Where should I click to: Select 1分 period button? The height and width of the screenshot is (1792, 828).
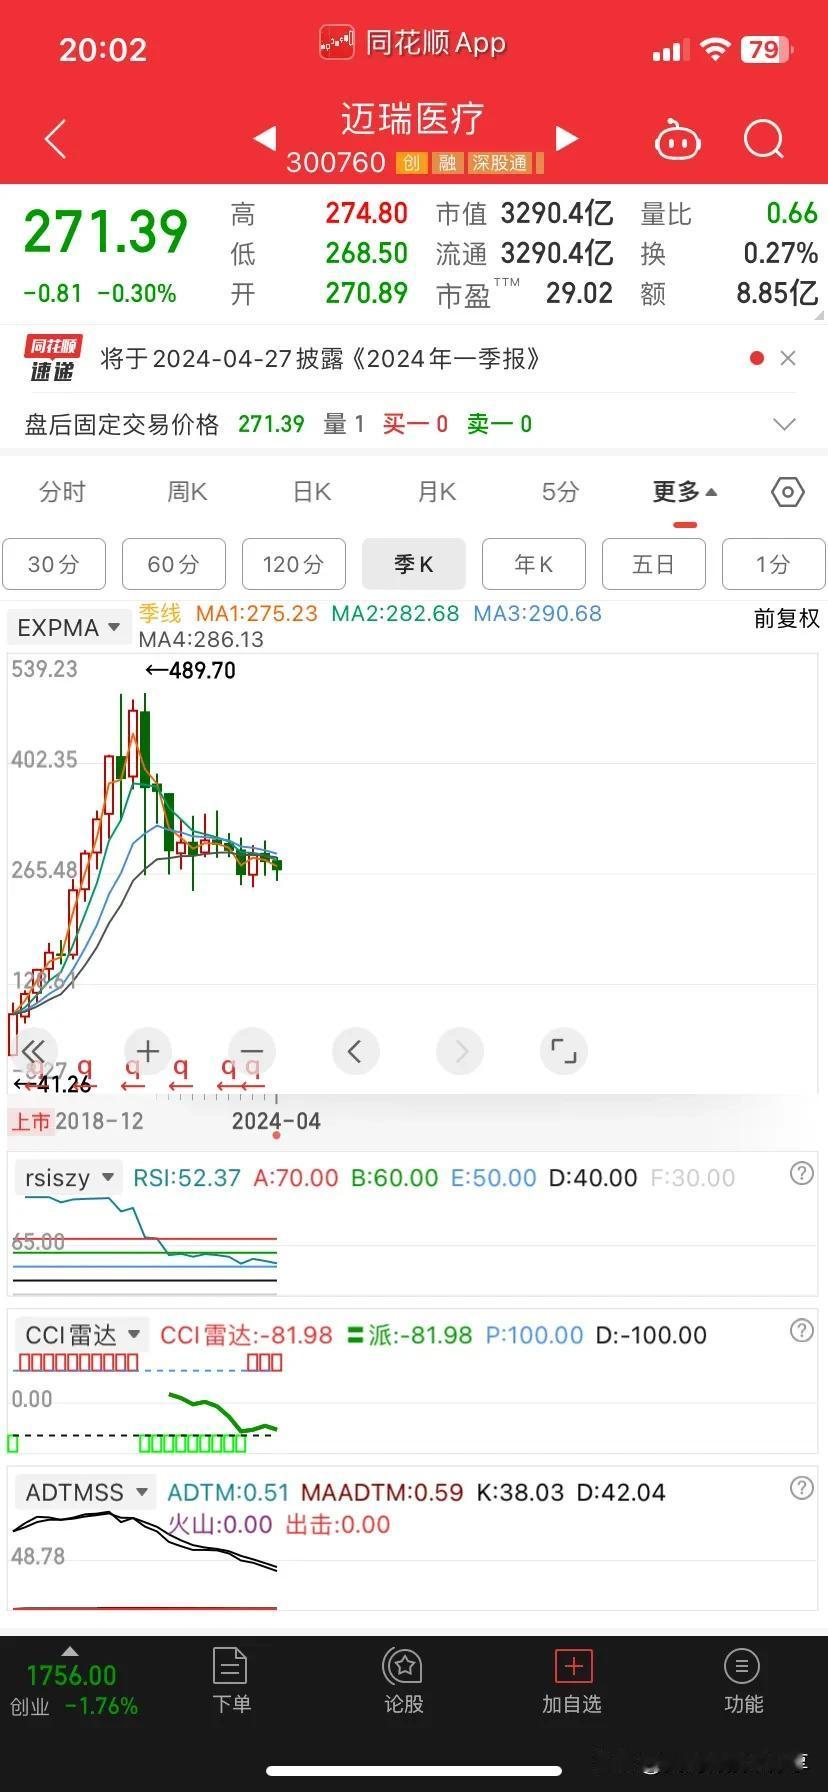774,564
